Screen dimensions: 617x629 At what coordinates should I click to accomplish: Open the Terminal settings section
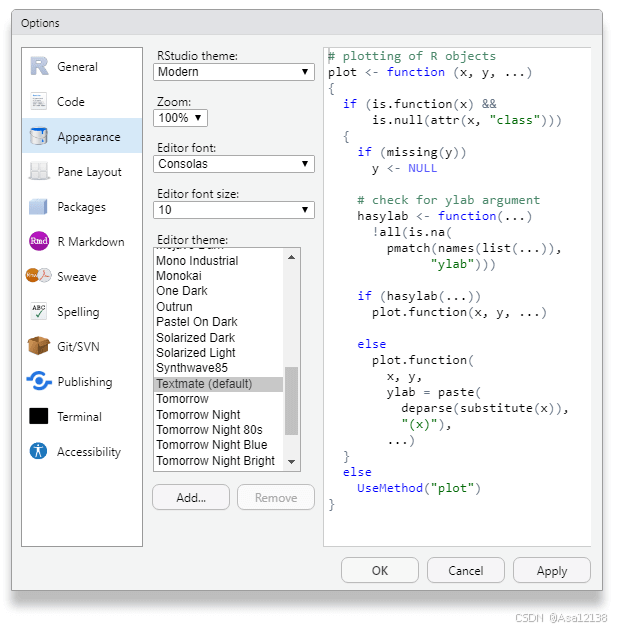coord(82,416)
